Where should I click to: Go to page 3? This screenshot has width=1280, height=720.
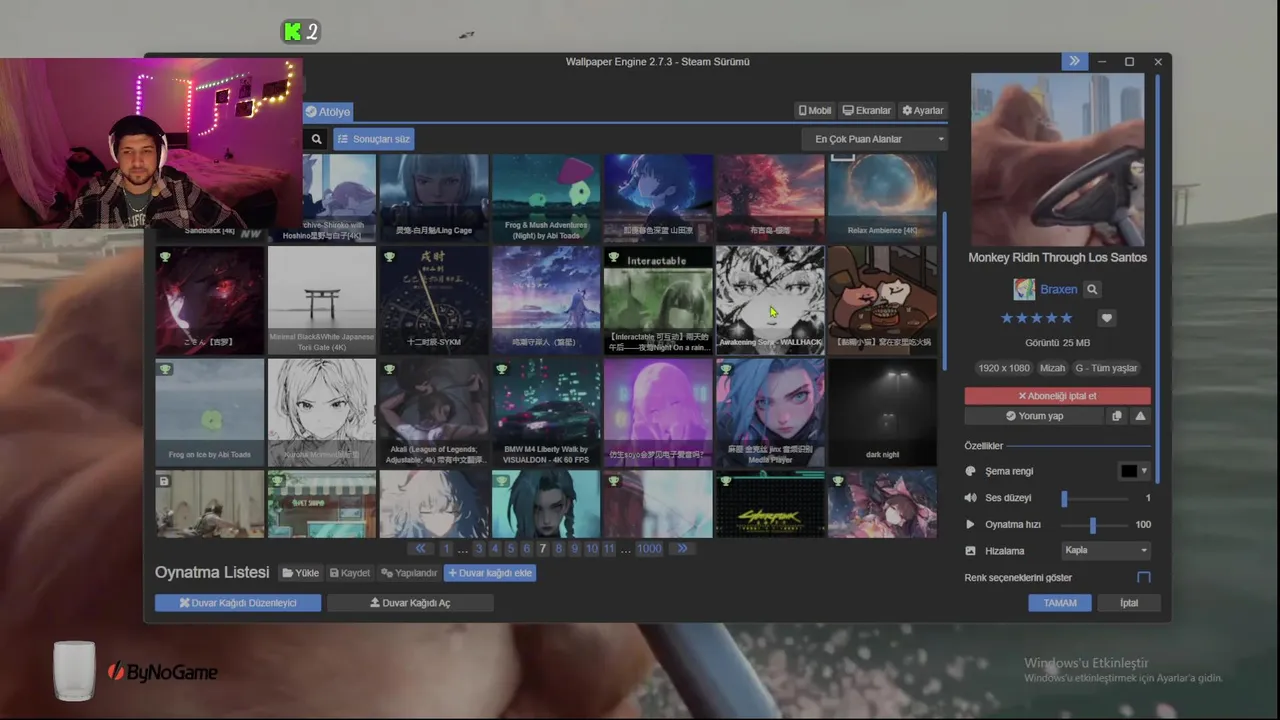(479, 549)
